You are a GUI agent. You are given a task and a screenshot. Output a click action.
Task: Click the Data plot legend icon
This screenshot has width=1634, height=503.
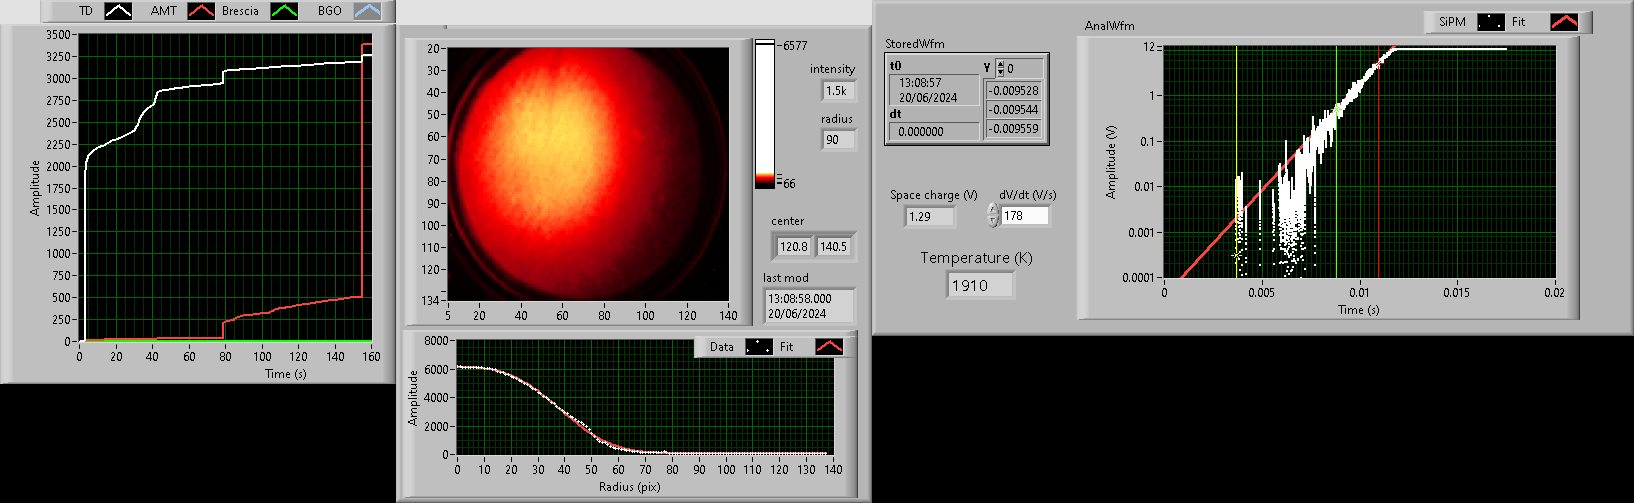[x=759, y=347]
